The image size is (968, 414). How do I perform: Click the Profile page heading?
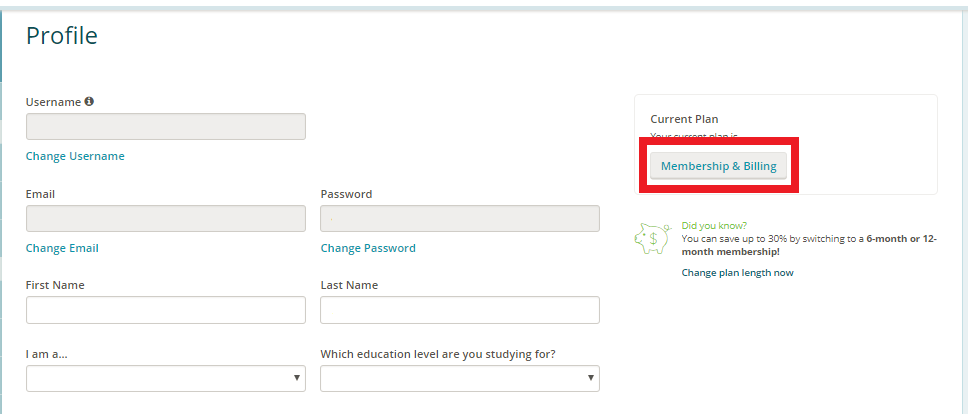coord(62,36)
